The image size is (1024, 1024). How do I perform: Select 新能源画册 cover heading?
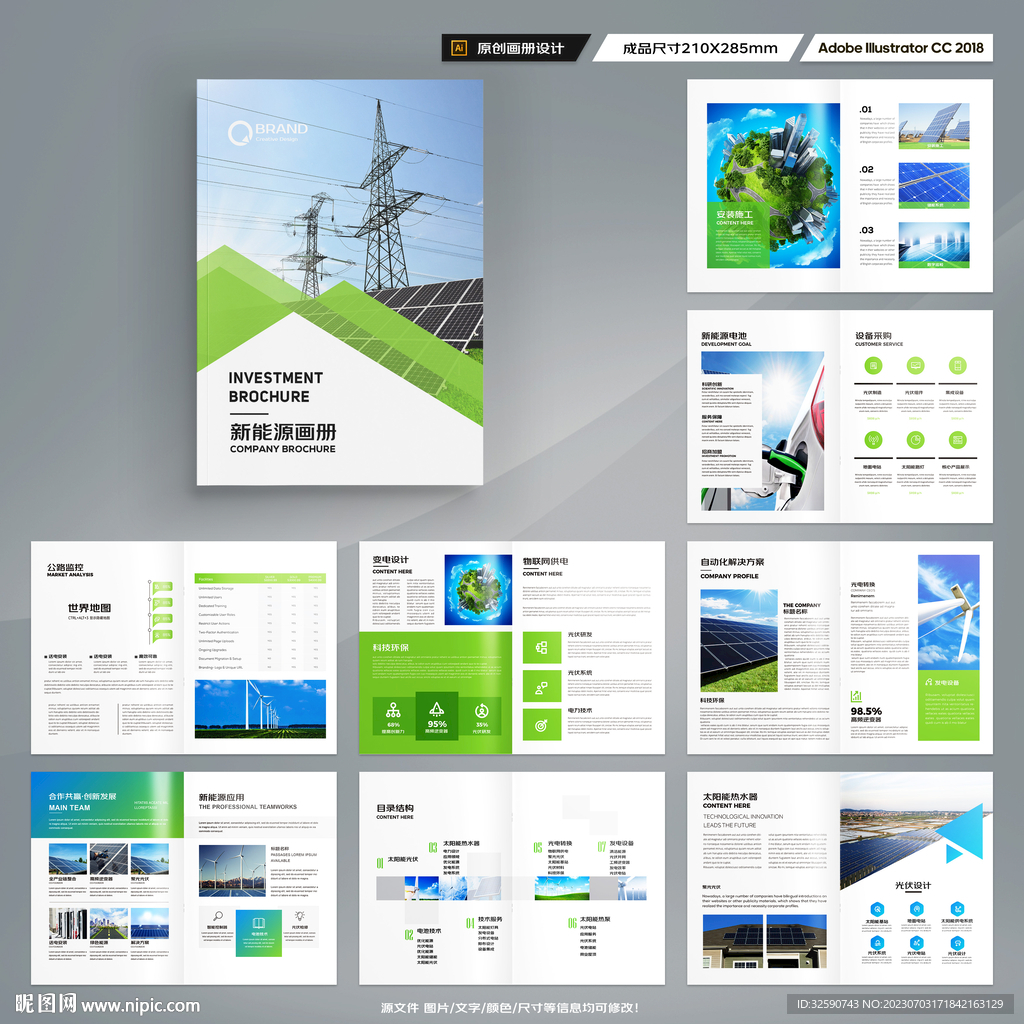coord(283,432)
